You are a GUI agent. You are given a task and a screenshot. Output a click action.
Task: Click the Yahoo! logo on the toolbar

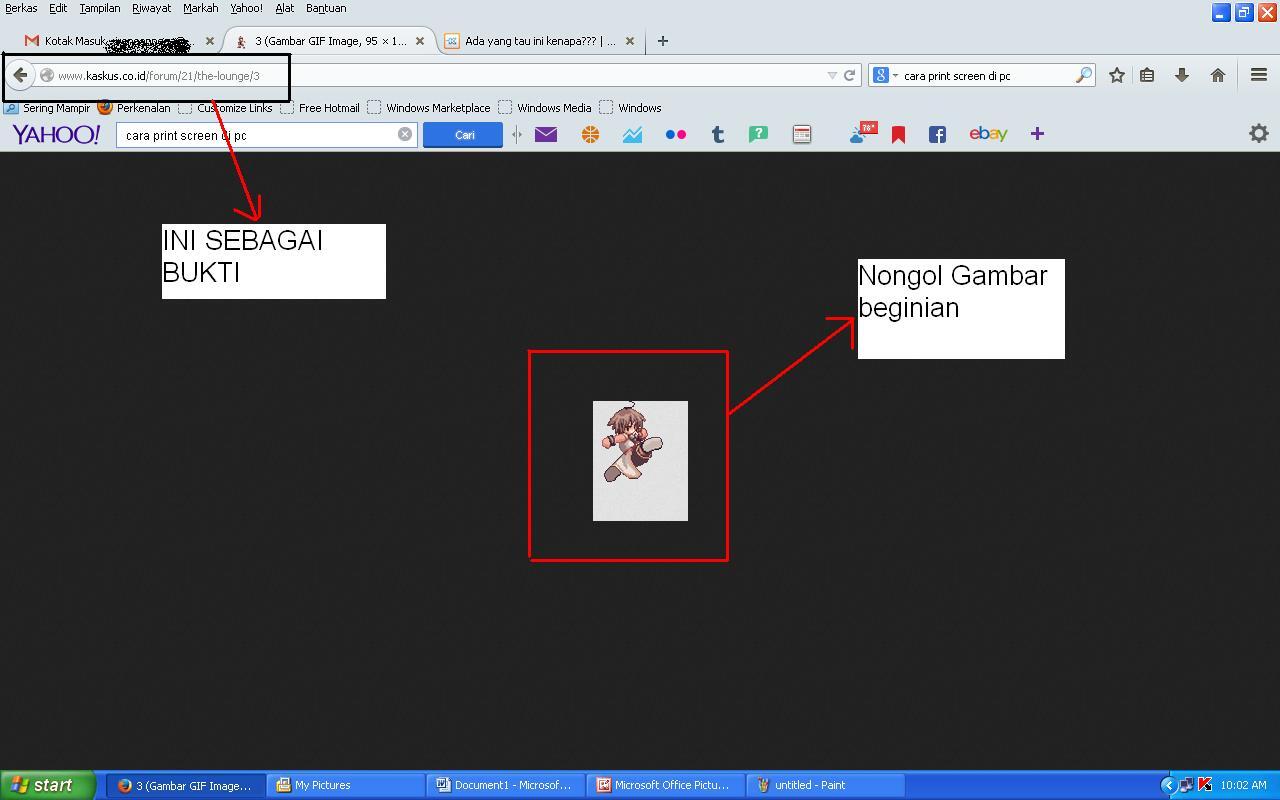[x=56, y=134]
